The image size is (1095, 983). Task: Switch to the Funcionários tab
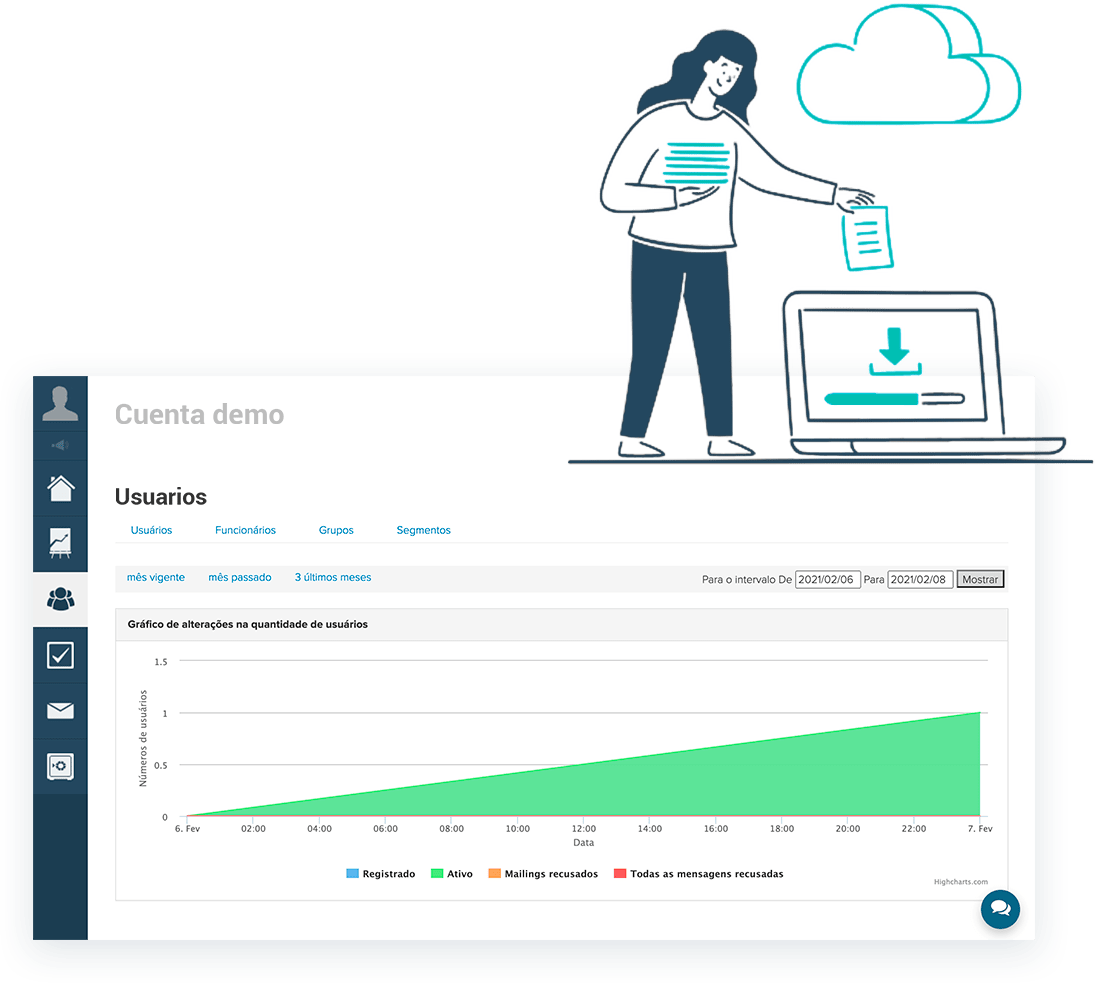coord(245,531)
